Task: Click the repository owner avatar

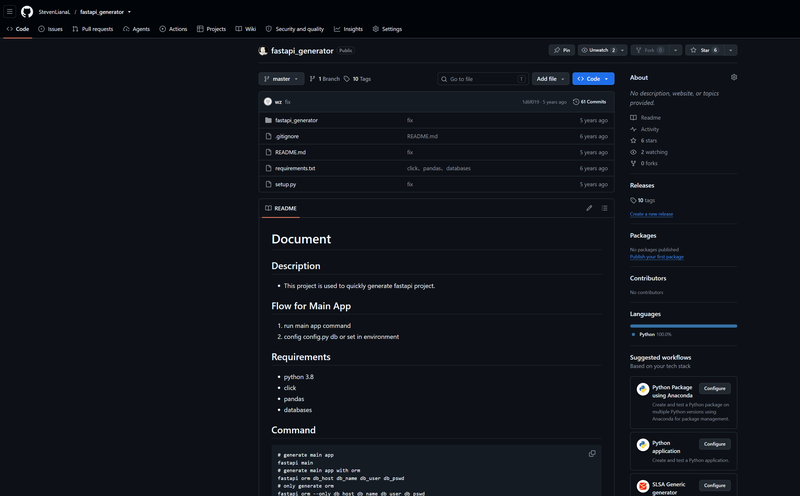Action: (x=263, y=51)
